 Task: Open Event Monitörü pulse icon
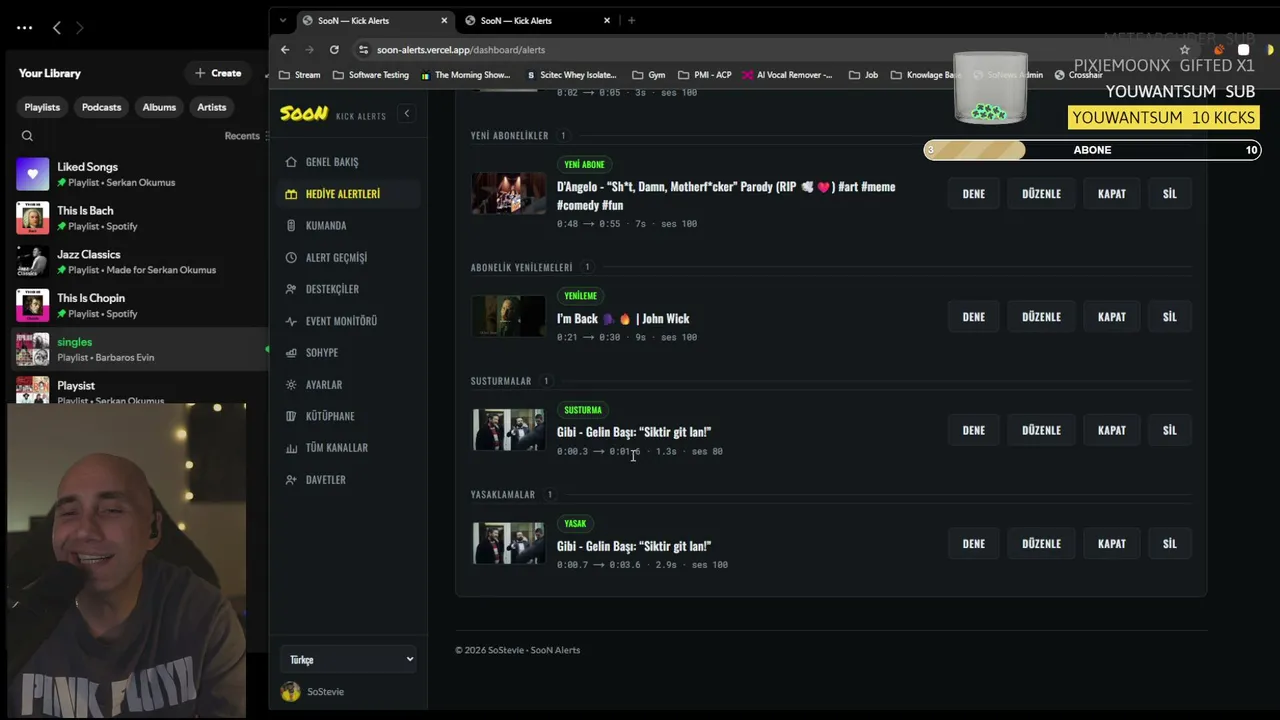[x=291, y=321]
